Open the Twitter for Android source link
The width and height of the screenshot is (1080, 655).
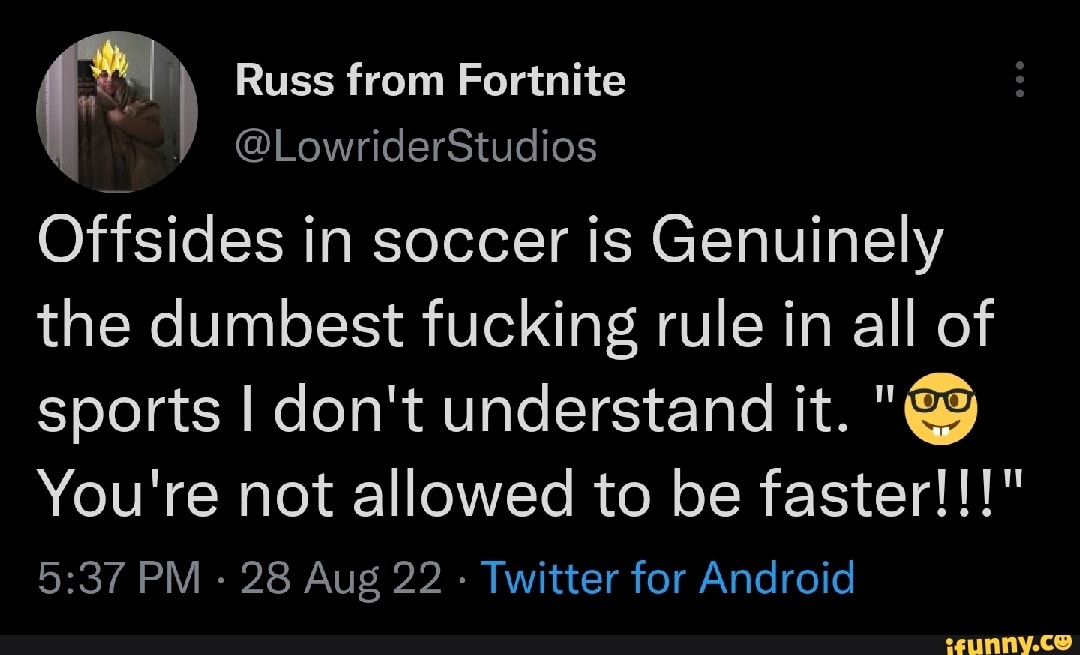(668, 577)
